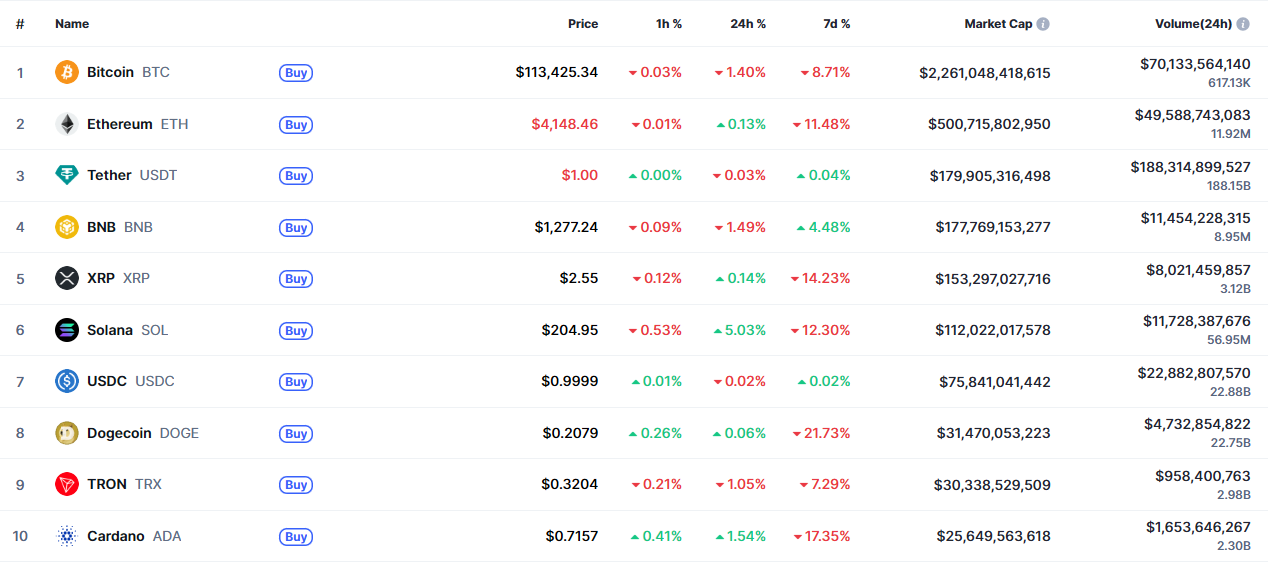This screenshot has width=1268, height=567.
Task: Open the Market Cap info tooltip icon
Action: click(x=1043, y=24)
